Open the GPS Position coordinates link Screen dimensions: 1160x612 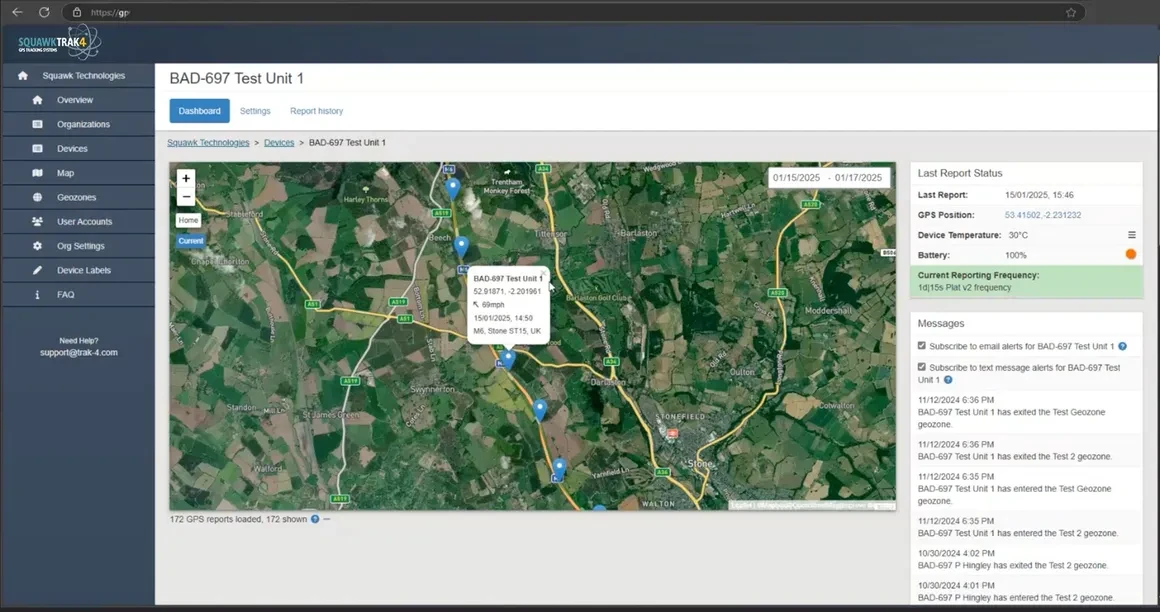(1042, 215)
